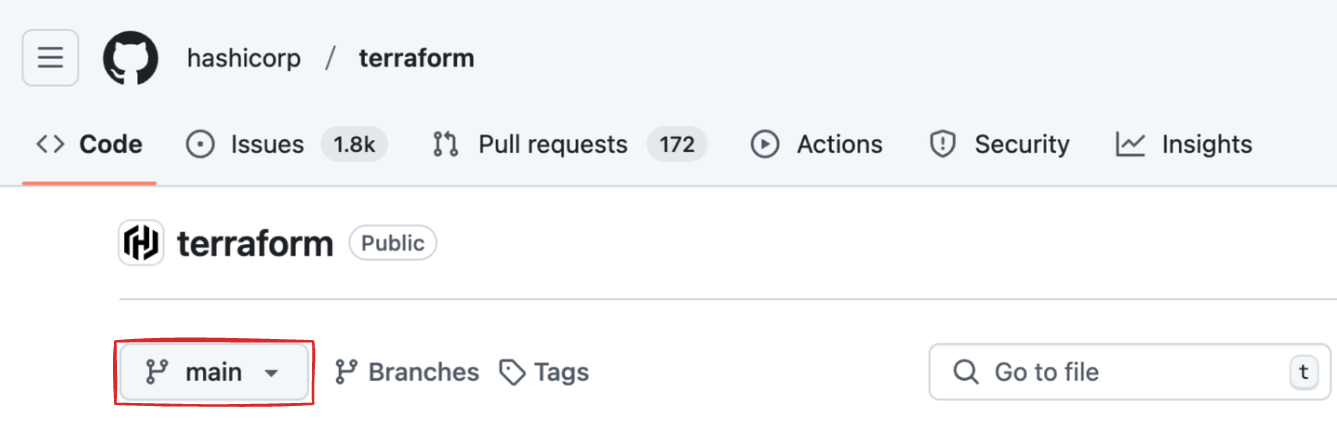Click the tag icon beside Tags
The image size is (1337, 438).
[513, 373]
